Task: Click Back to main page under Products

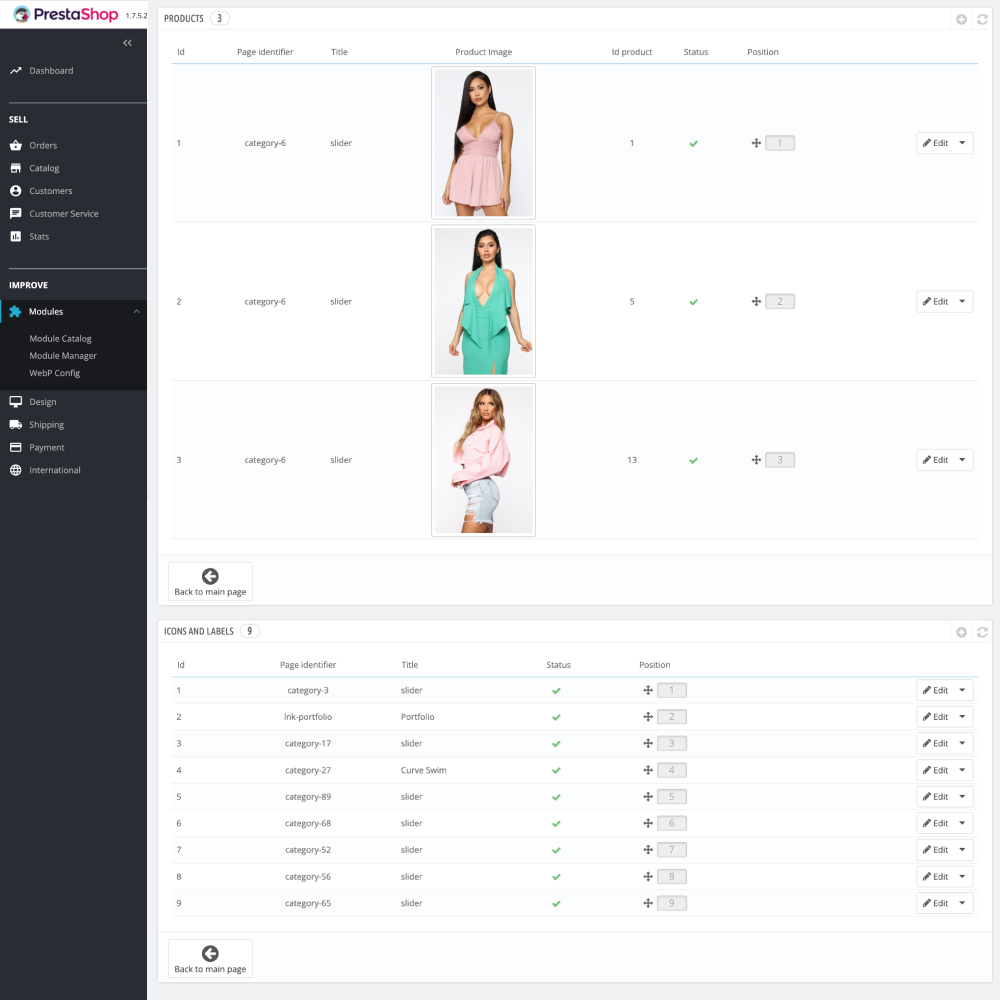Action: tap(210, 581)
